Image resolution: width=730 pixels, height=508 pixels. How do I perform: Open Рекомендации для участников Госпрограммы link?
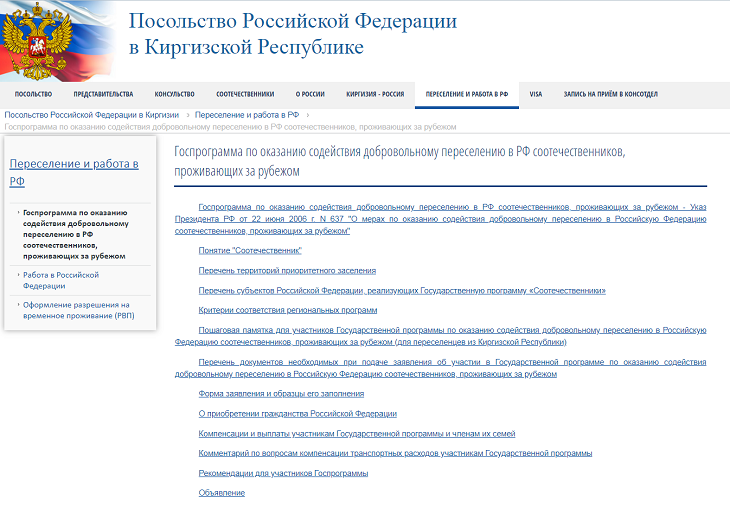[283, 472]
